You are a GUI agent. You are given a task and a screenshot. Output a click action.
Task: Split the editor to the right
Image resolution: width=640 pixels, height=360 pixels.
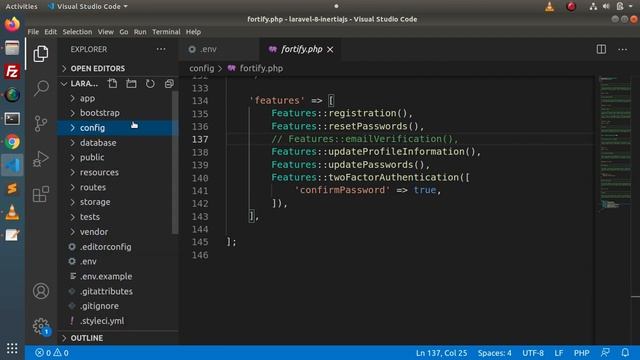point(601,49)
